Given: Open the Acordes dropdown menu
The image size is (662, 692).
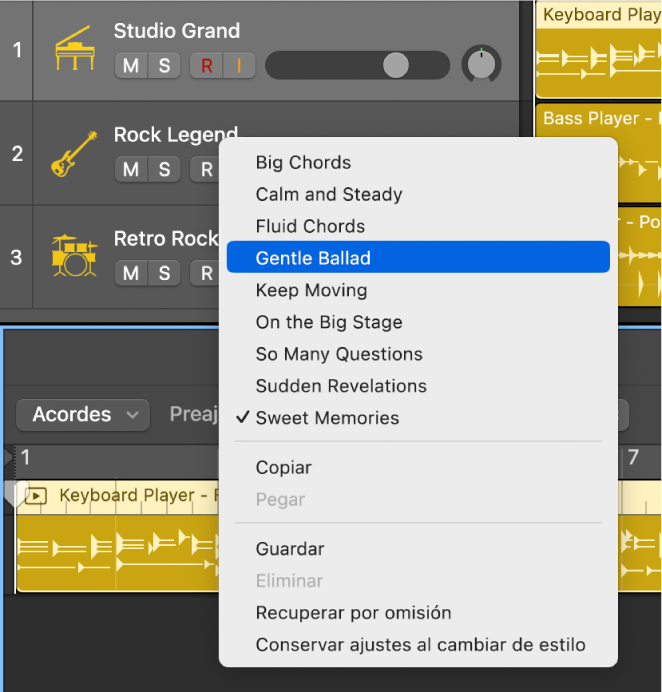Looking at the screenshot, I should point(83,415).
